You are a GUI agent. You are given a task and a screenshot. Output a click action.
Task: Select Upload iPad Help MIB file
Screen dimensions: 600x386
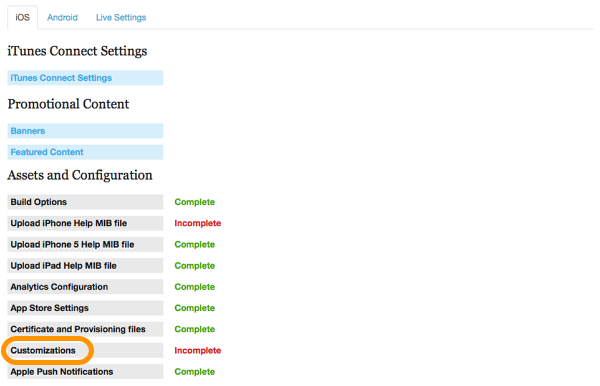(x=85, y=265)
